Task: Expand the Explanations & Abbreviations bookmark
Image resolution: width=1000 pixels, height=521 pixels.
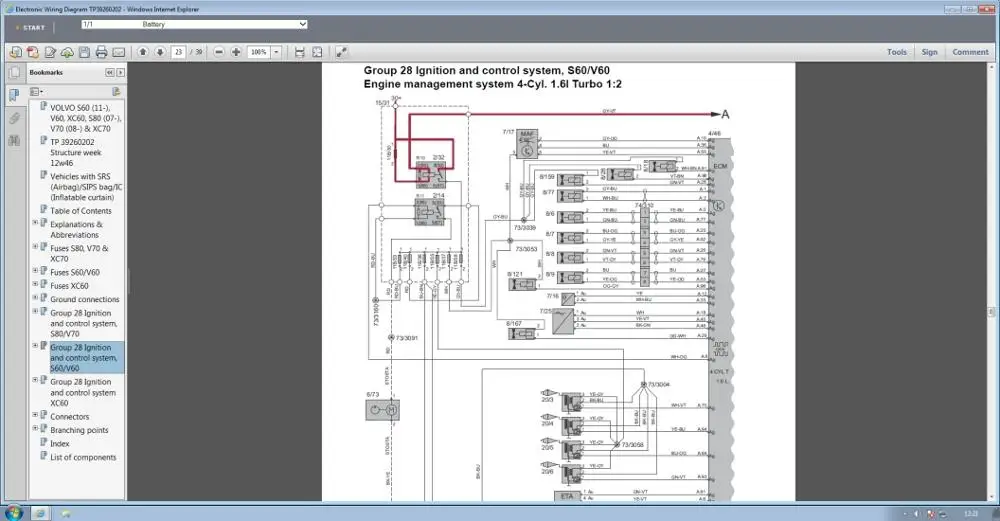Action: click(x=35, y=223)
